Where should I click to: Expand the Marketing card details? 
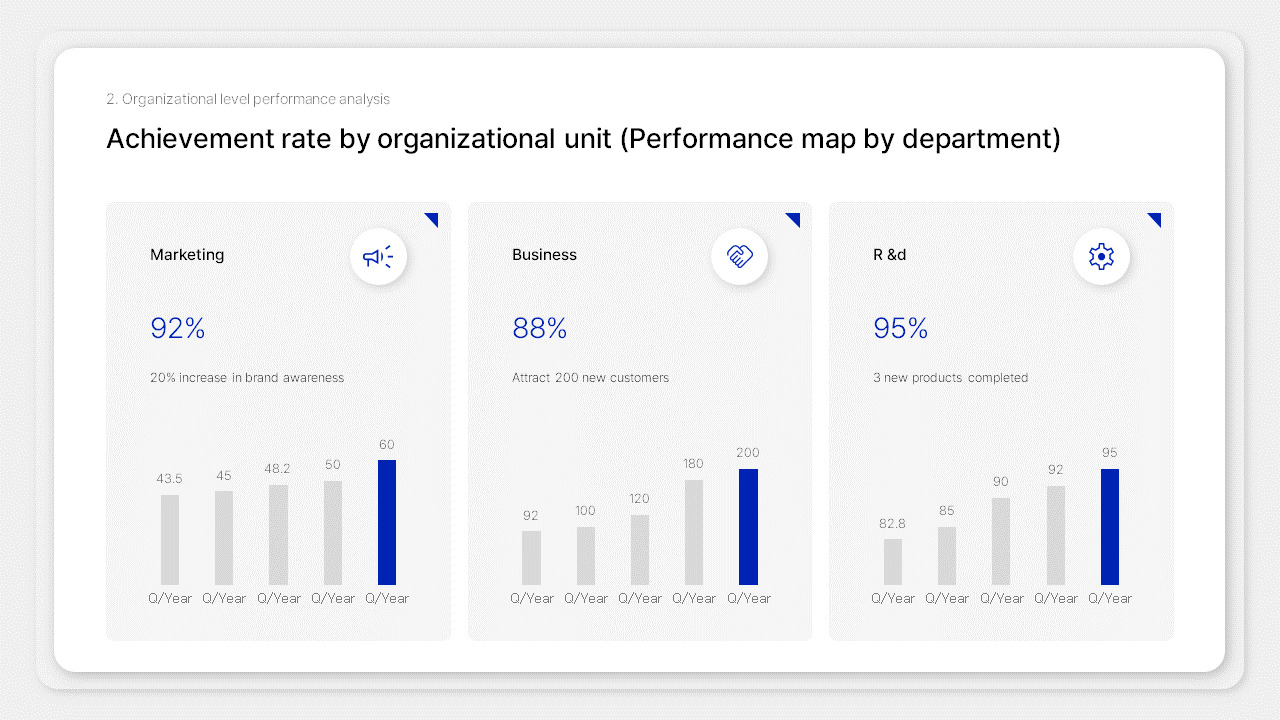tap(278, 420)
